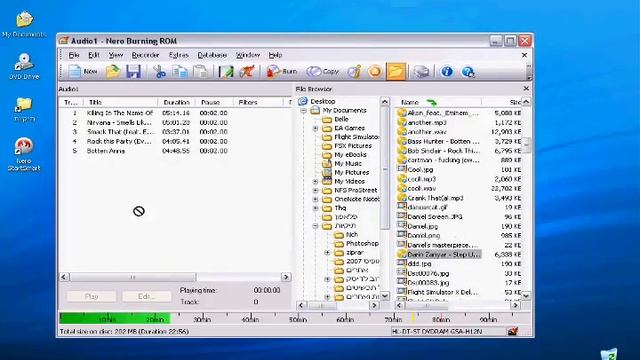This screenshot has width=640, height=360.
Task: Open the Nero StartSmart desktop icon
Action: click(24, 154)
